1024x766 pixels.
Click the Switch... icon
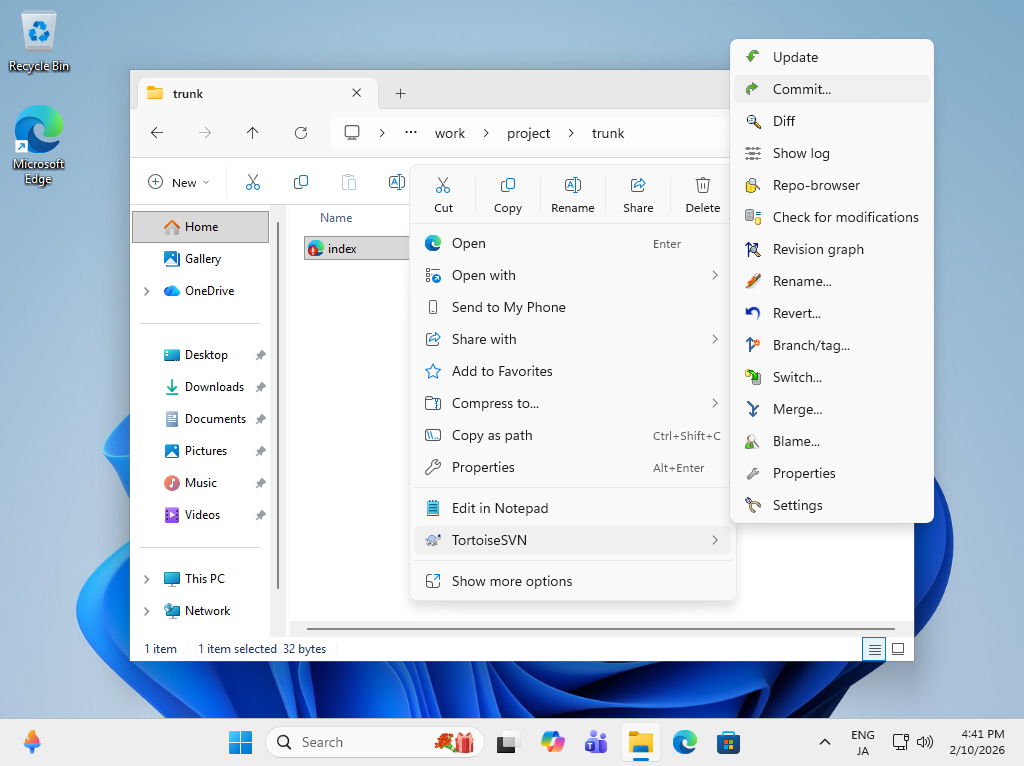click(752, 377)
